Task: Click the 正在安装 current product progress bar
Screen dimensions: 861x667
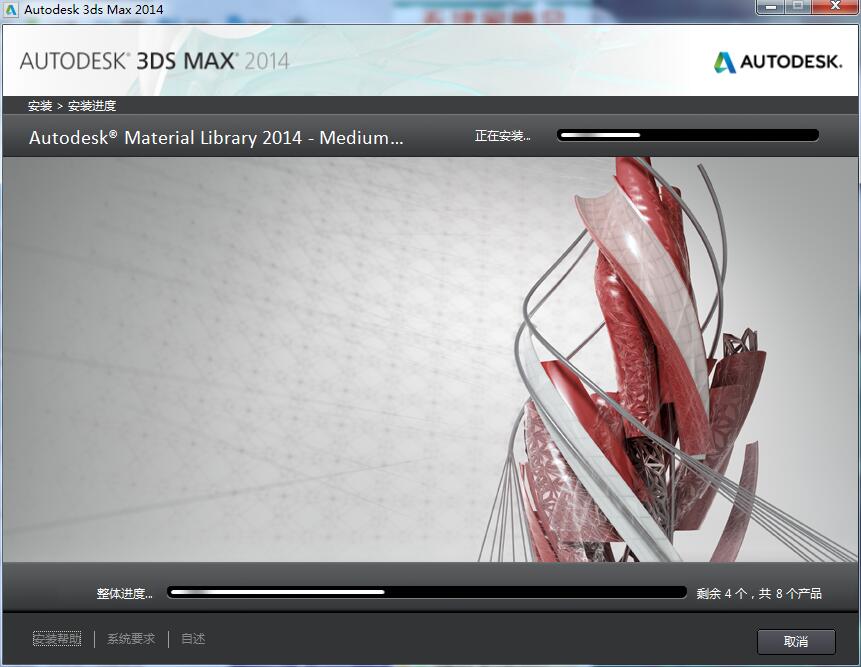Action: pyautogui.click(x=688, y=135)
